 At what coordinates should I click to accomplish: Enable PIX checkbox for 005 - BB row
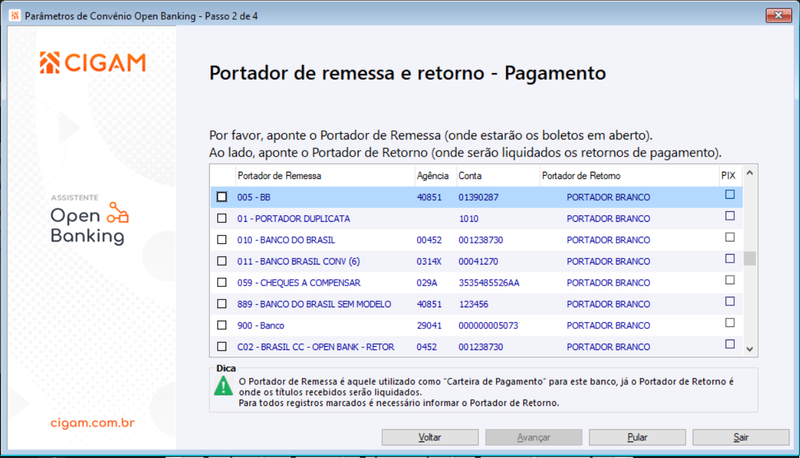730,194
